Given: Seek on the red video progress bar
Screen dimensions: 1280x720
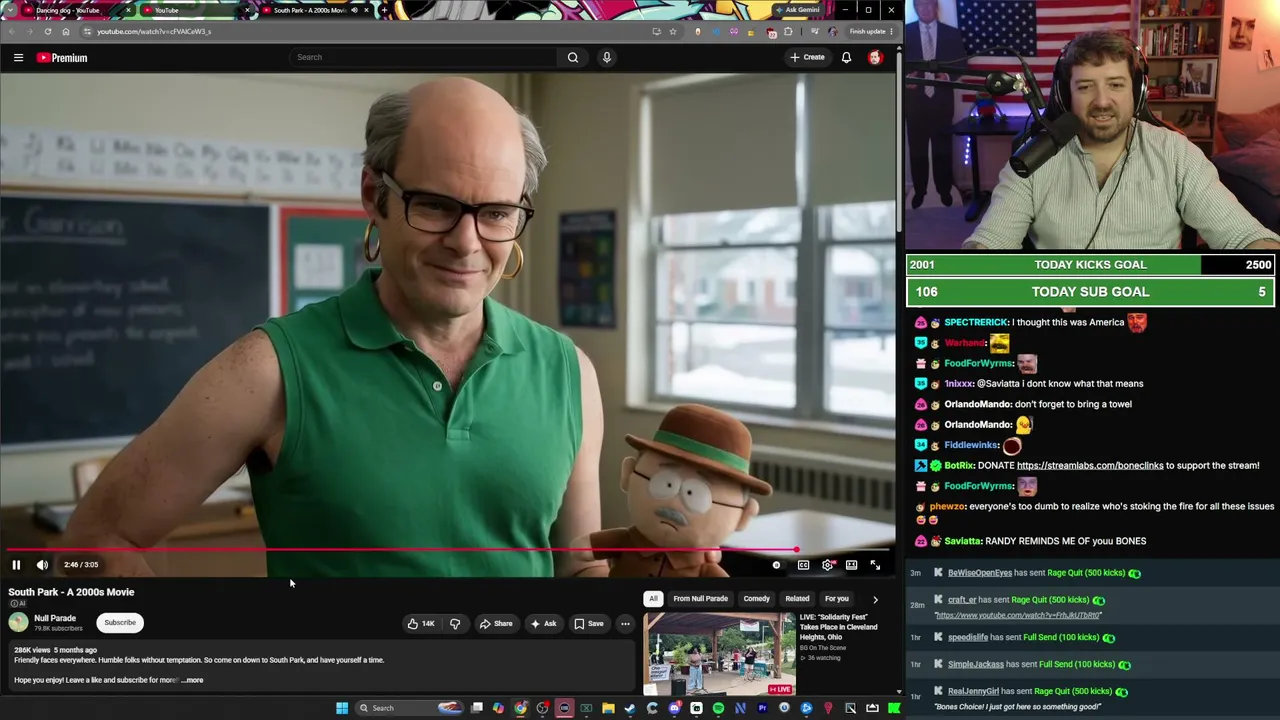Looking at the screenshot, I should (448, 549).
